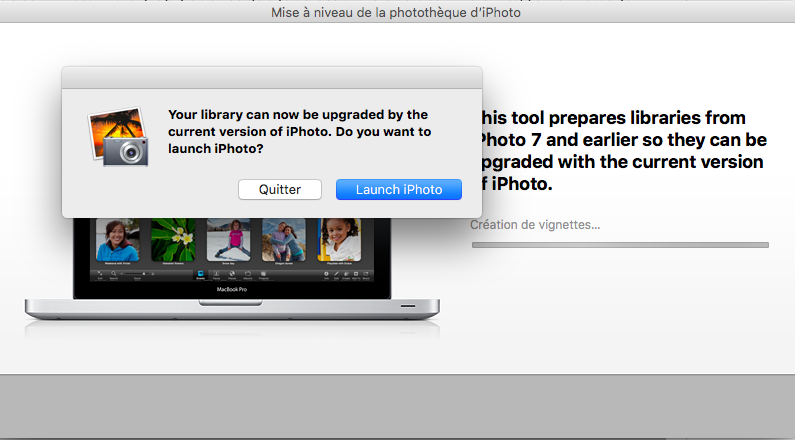The image size is (795, 440).
Task: Click the window title 'Mise à niveau de la photothèque d'iPhoto'
Action: 395,12
